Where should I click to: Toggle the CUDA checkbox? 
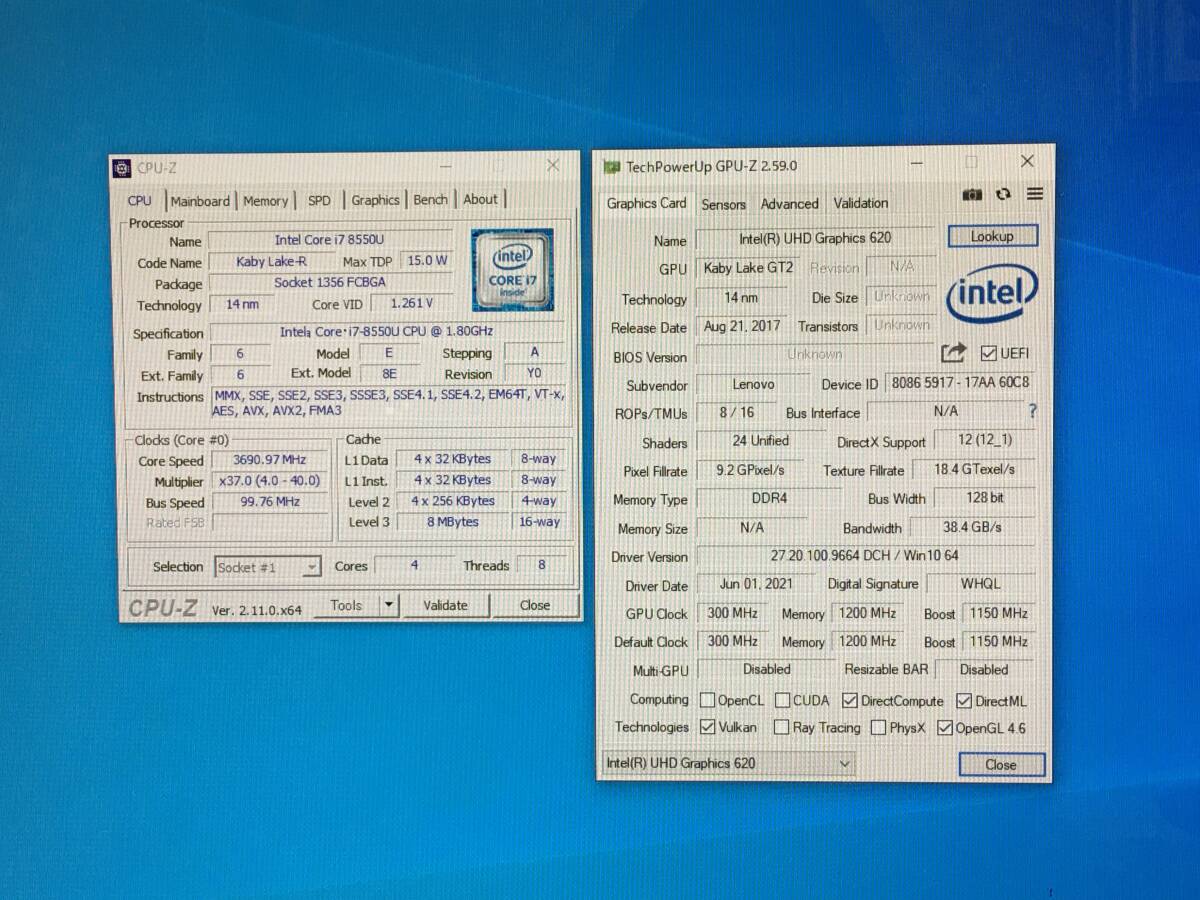point(783,700)
